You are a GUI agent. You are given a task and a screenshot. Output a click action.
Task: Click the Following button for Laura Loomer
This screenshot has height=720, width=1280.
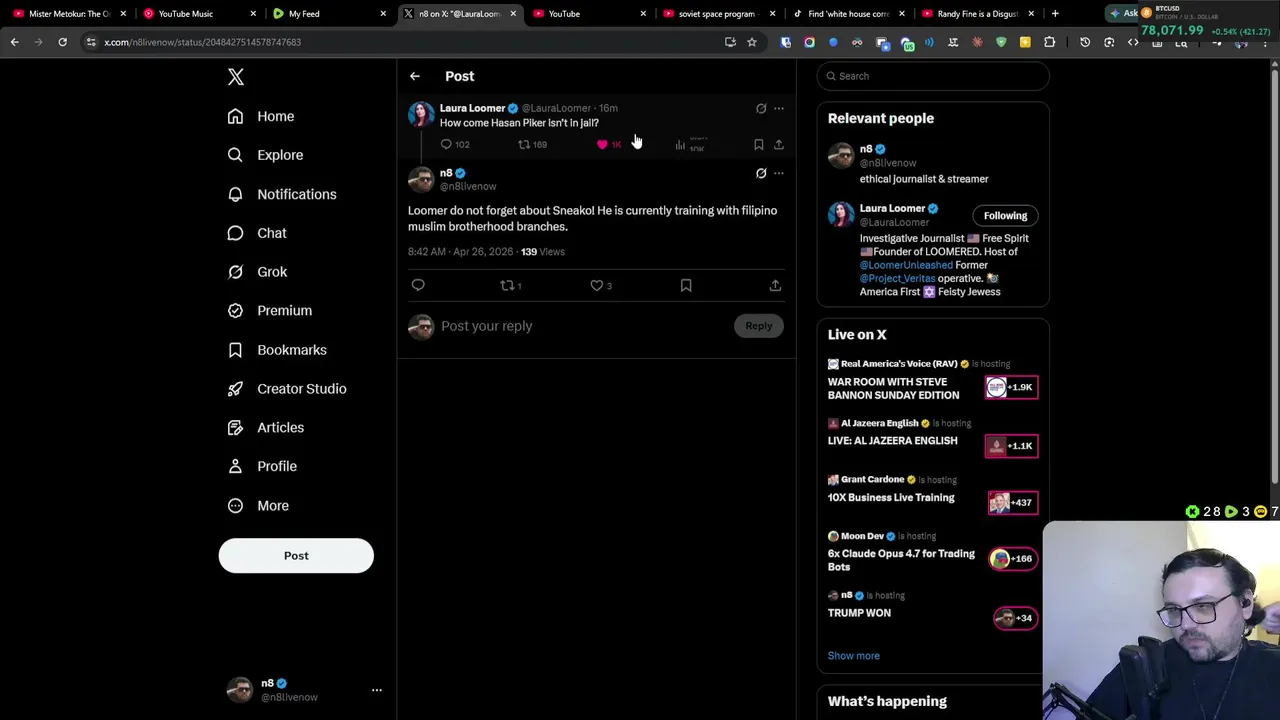(1005, 216)
